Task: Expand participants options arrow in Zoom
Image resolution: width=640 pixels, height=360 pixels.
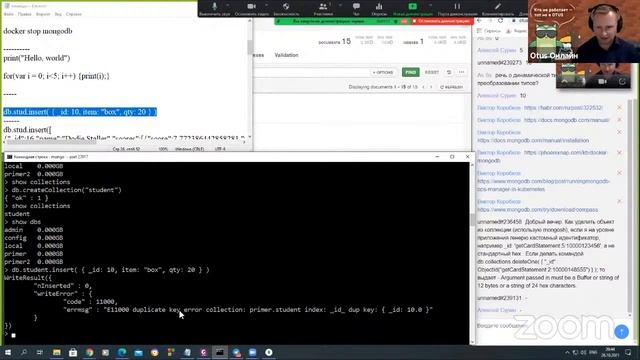Action: point(340,5)
